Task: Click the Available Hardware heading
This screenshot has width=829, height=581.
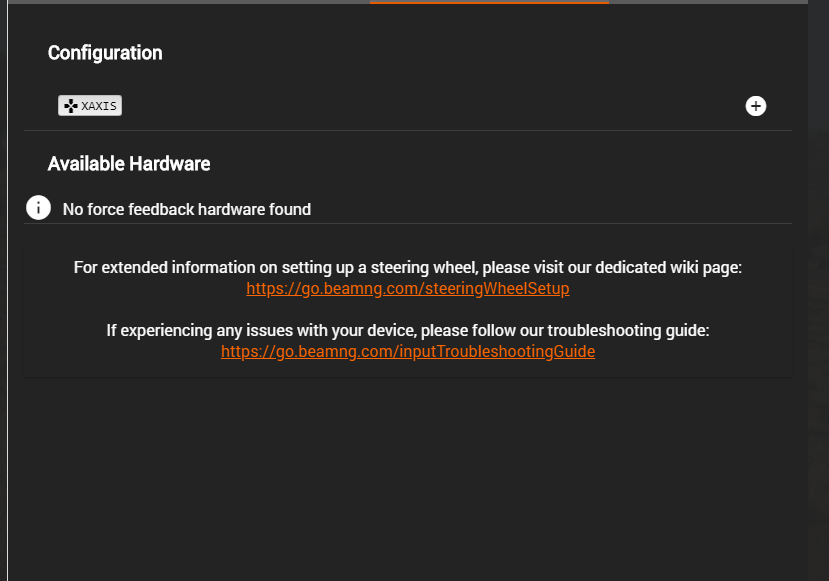Action: (x=129, y=164)
